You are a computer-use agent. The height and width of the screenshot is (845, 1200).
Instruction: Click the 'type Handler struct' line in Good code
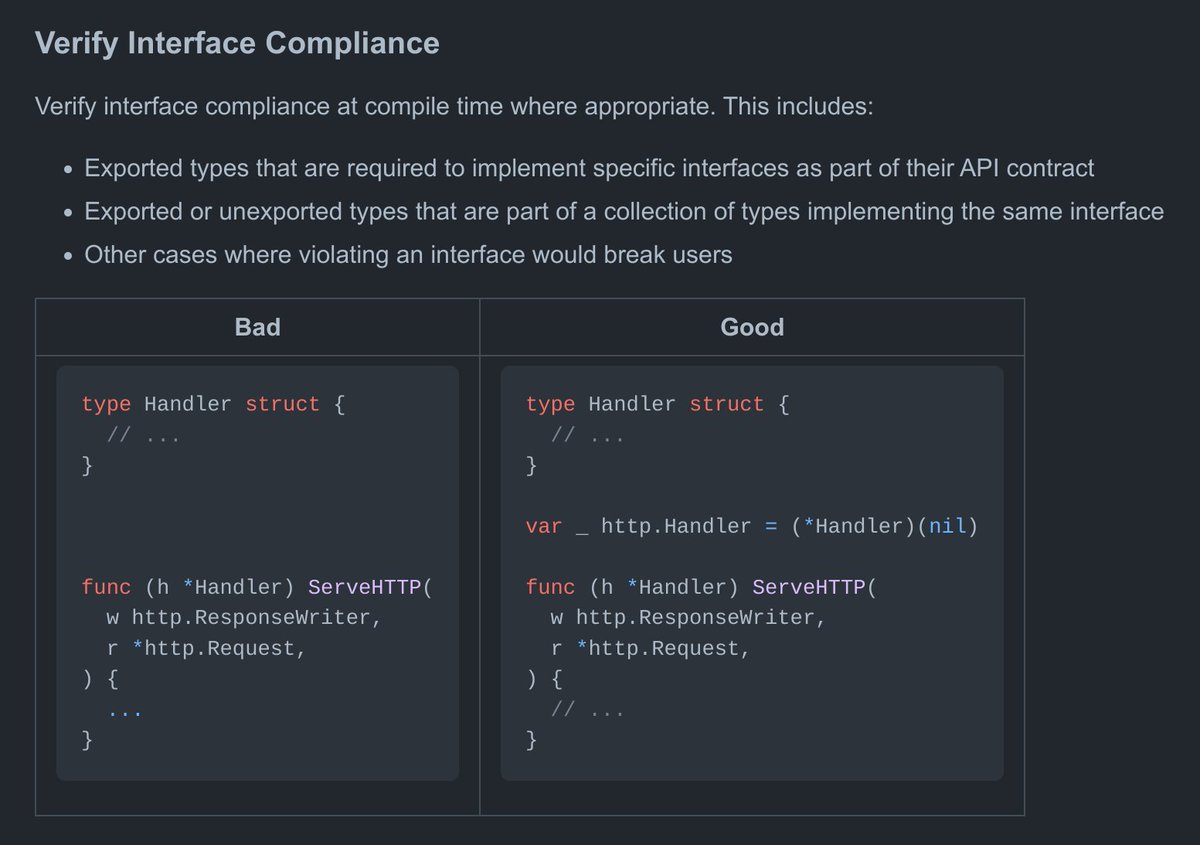658,405
